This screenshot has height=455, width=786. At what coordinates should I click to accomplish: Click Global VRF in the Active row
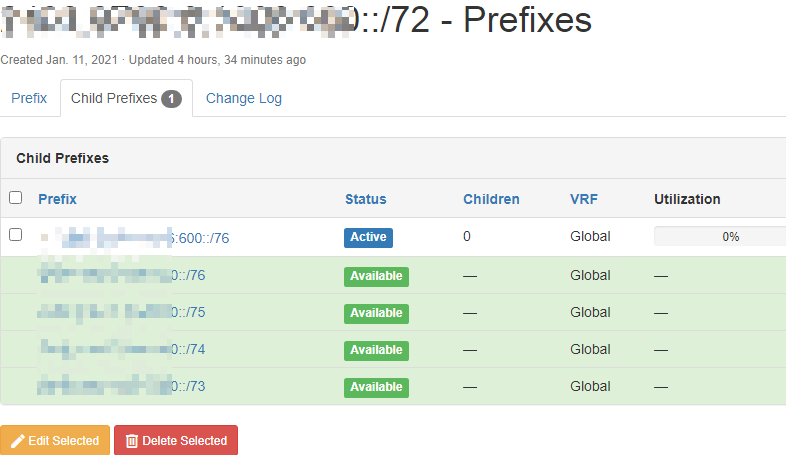pyautogui.click(x=590, y=237)
